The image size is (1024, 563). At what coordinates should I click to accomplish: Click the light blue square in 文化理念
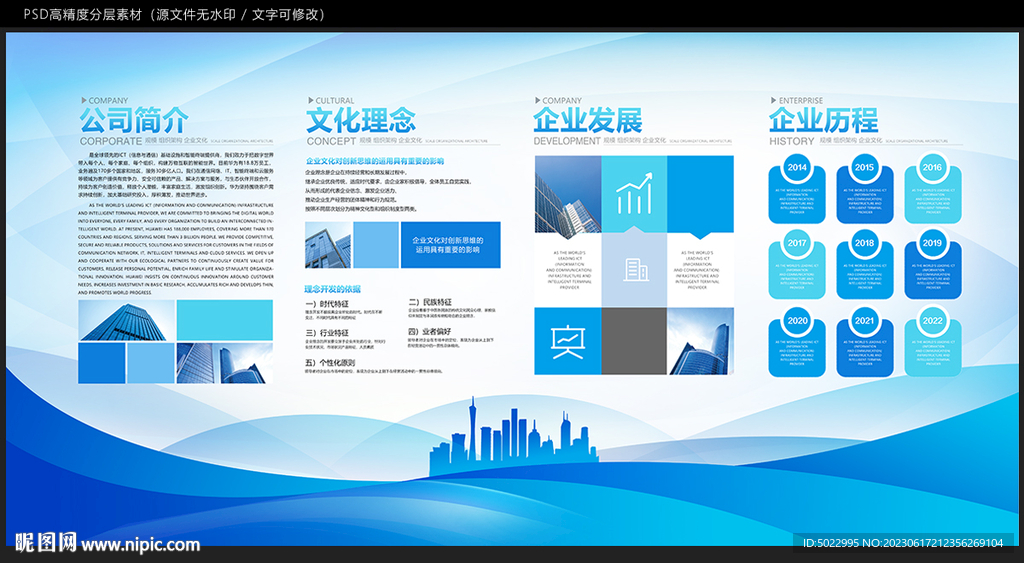pyautogui.click(x=376, y=245)
